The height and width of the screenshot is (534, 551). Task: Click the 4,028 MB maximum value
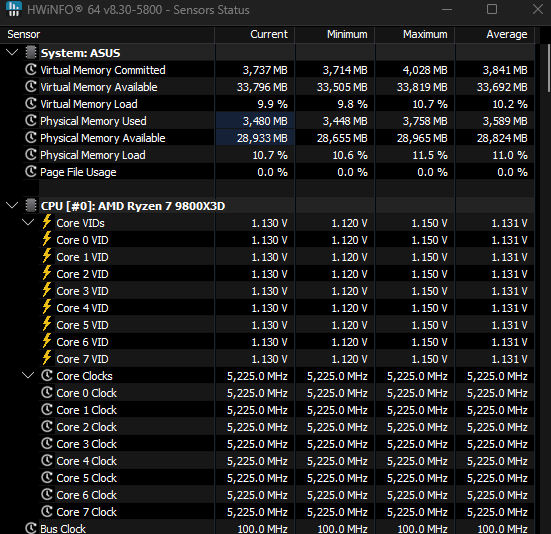(425, 70)
